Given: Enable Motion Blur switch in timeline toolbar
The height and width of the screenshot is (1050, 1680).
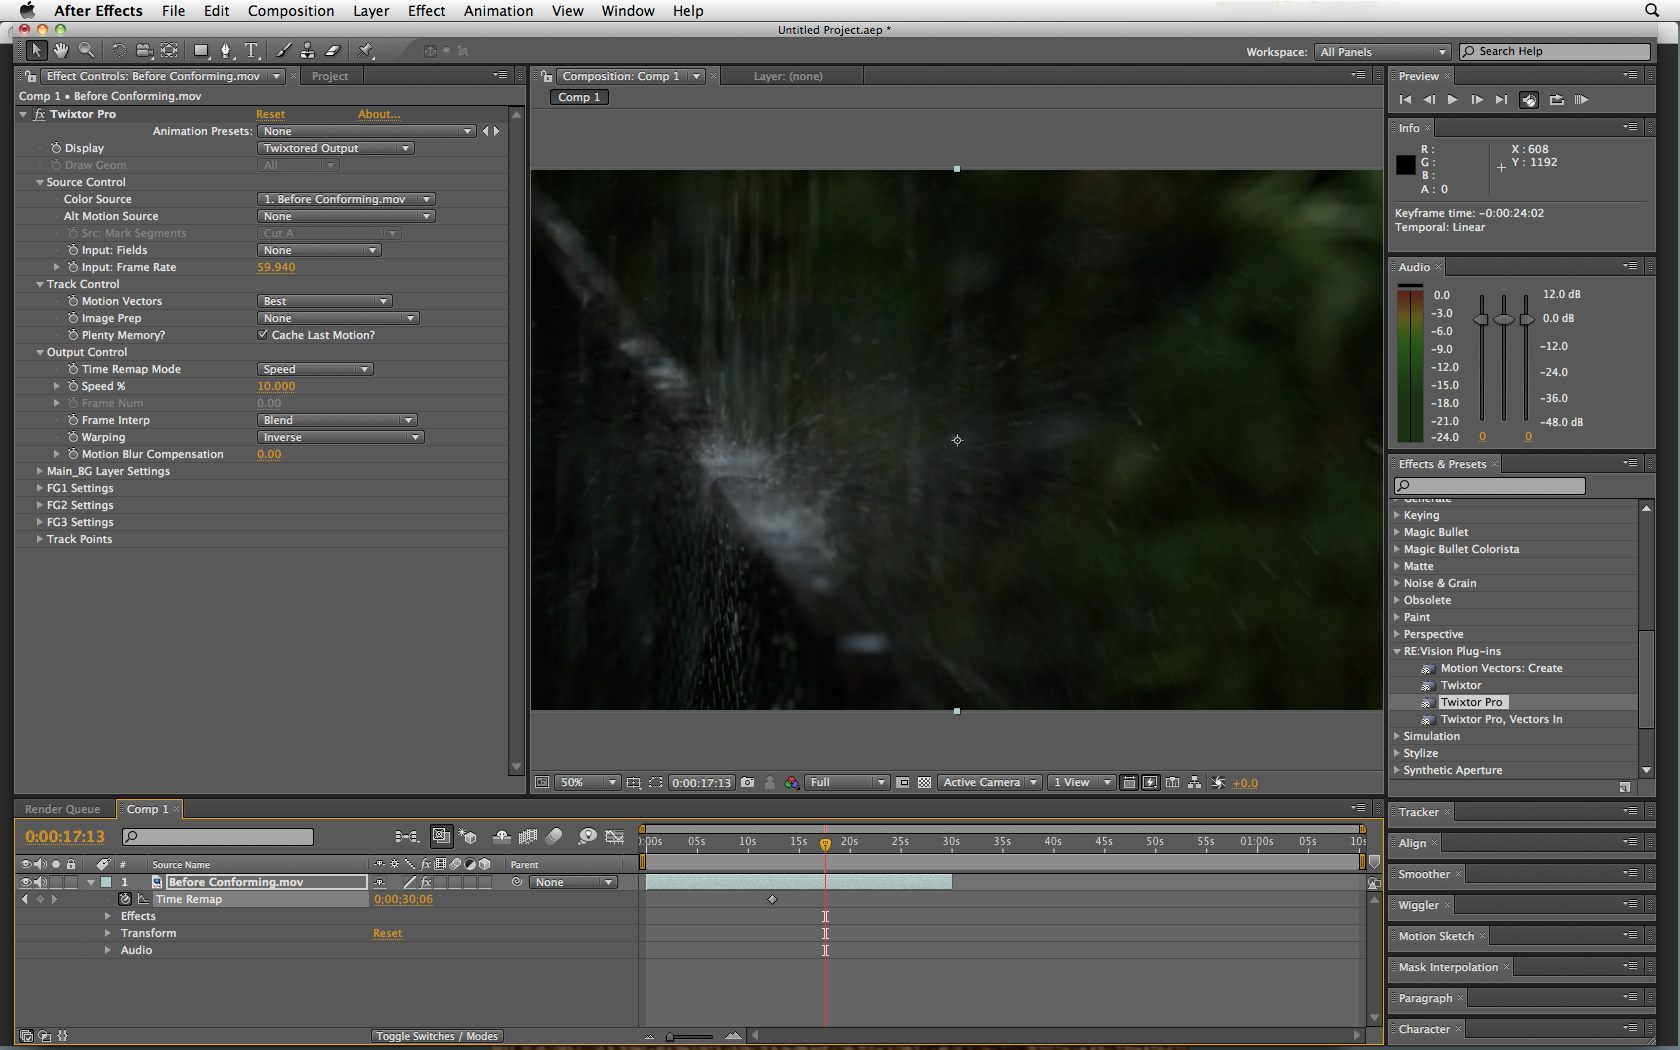Looking at the screenshot, I should coord(555,836).
